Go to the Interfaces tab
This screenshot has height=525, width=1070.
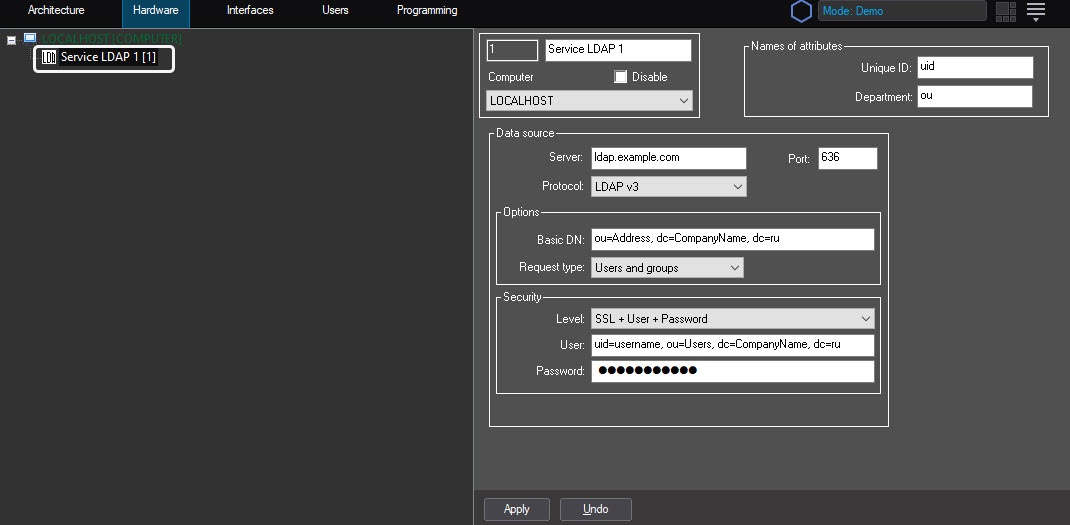[250, 11]
